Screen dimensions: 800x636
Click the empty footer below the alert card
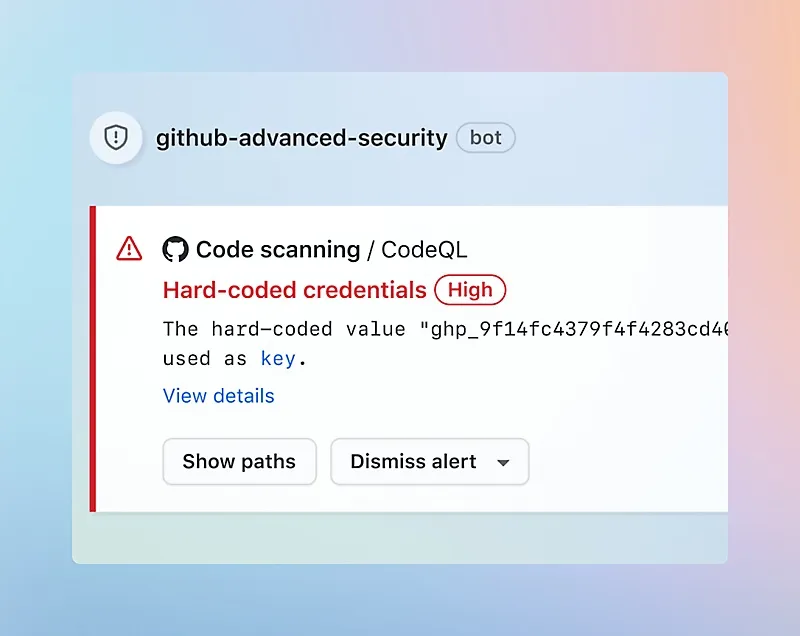[x=400, y=538]
